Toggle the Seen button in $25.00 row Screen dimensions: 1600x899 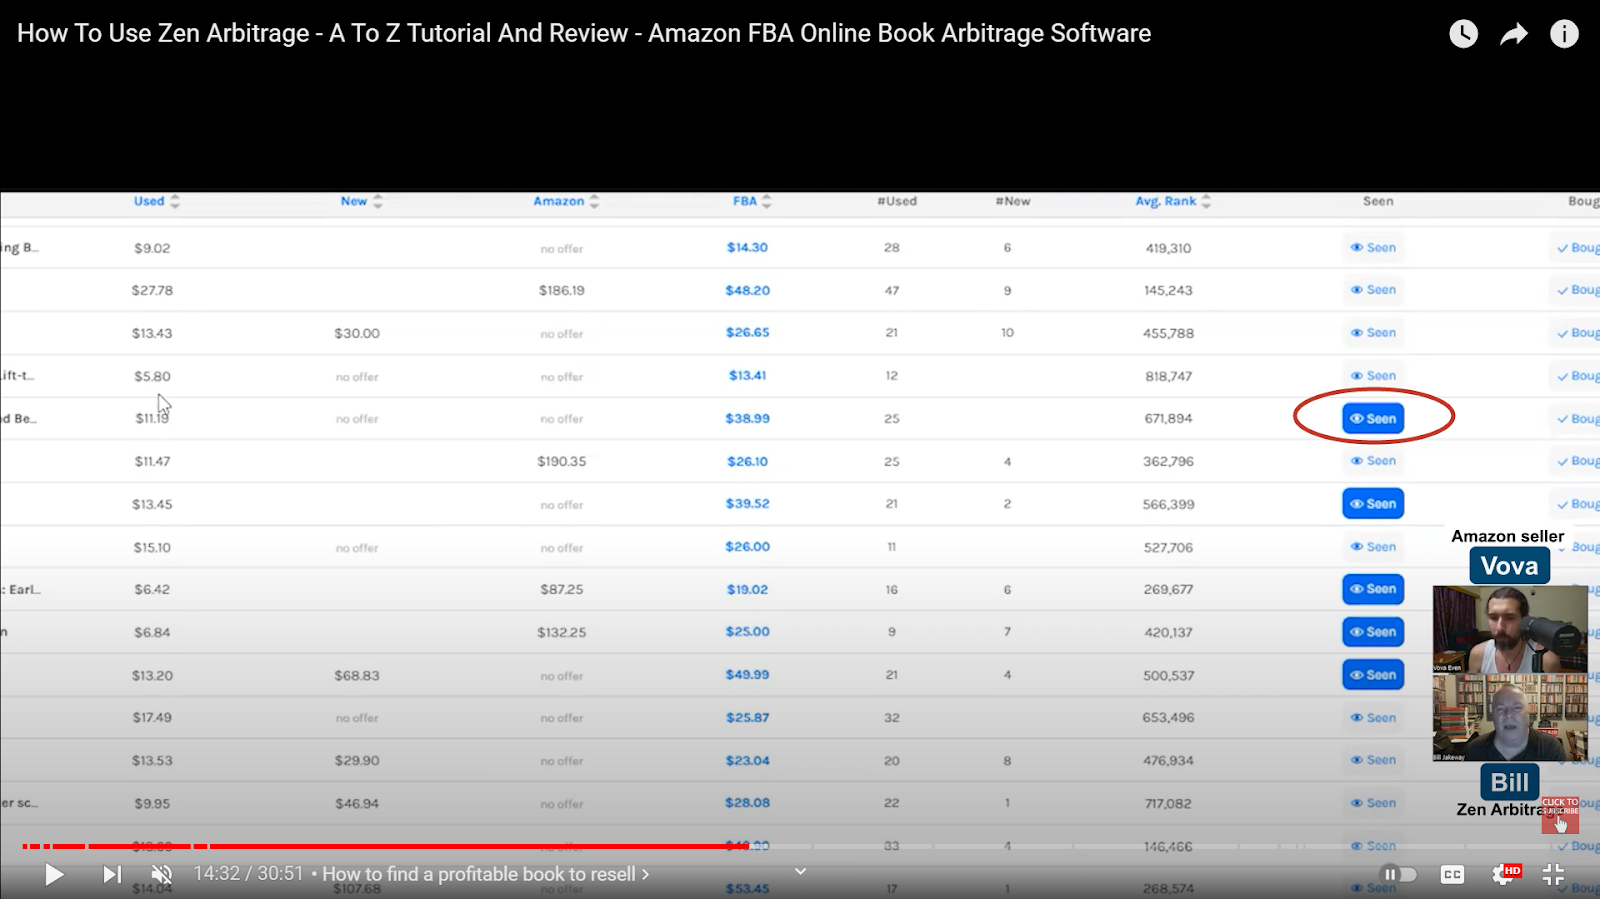[1373, 632]
